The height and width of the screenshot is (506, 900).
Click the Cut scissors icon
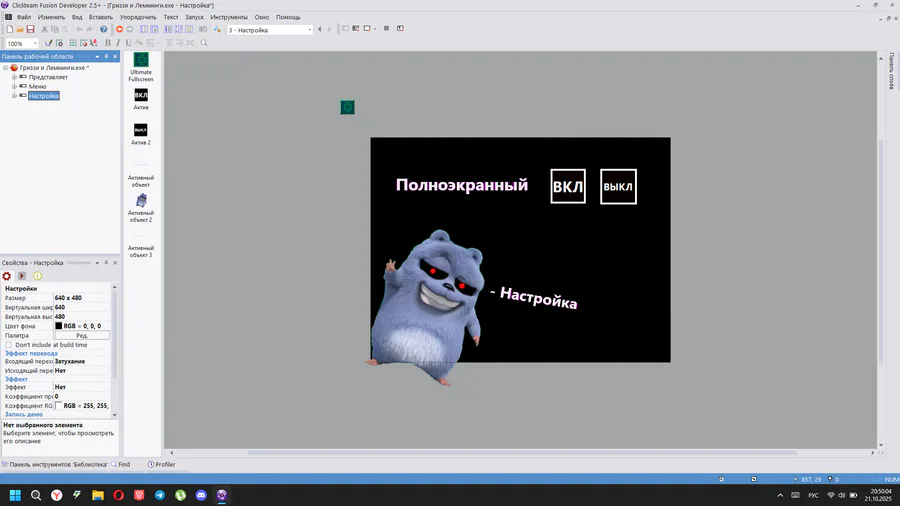coord(44,29)
